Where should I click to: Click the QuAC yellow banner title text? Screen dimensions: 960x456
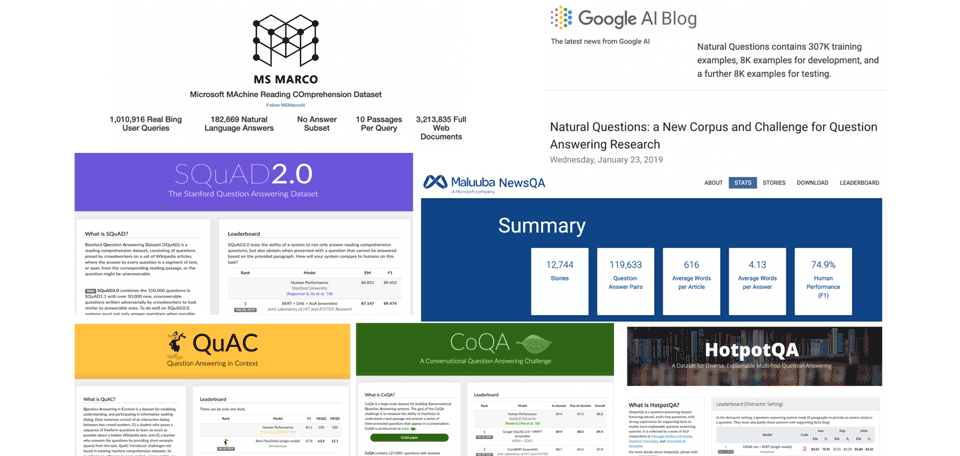click(223, 344)
